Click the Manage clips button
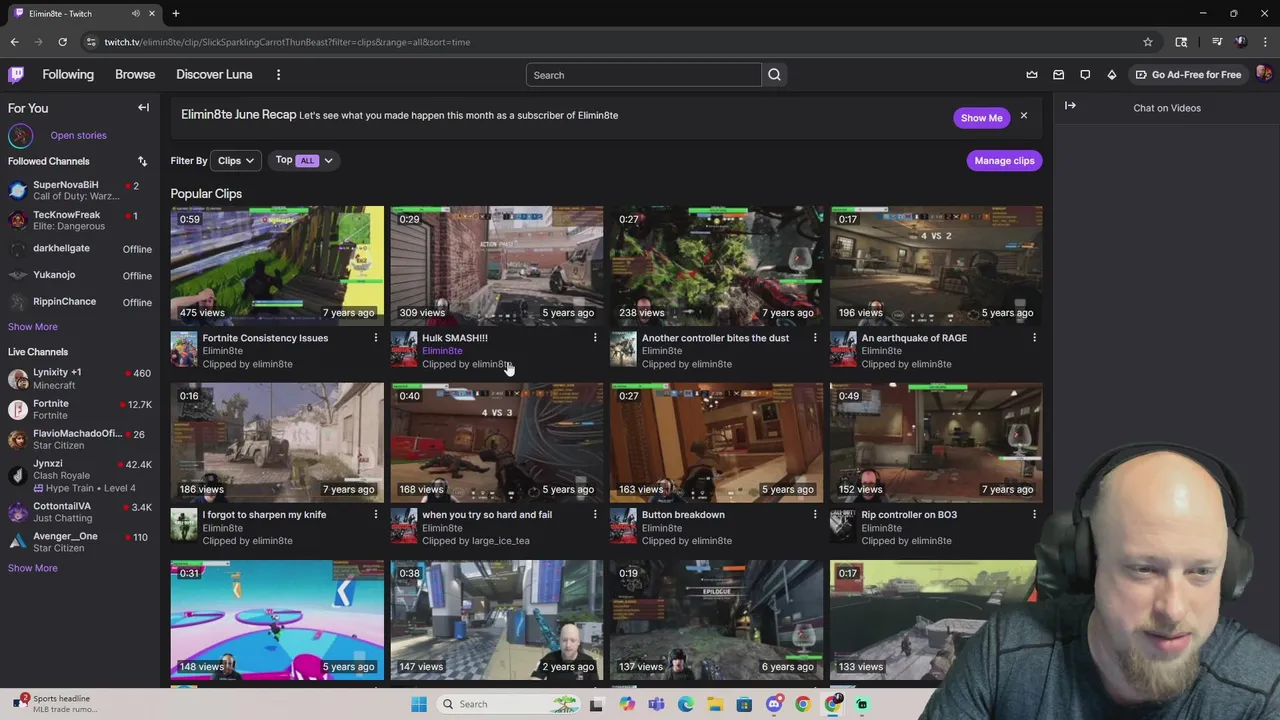The image size is (1280, 720). coord(1004,160)
